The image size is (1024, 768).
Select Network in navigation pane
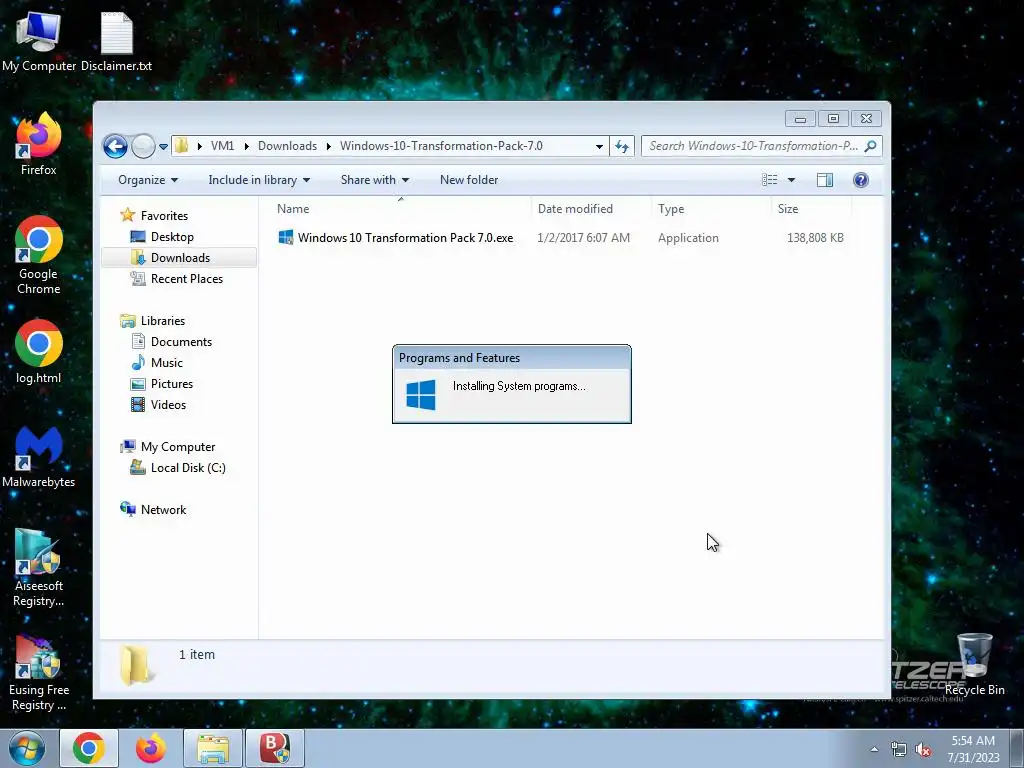[x=163, y=510]
